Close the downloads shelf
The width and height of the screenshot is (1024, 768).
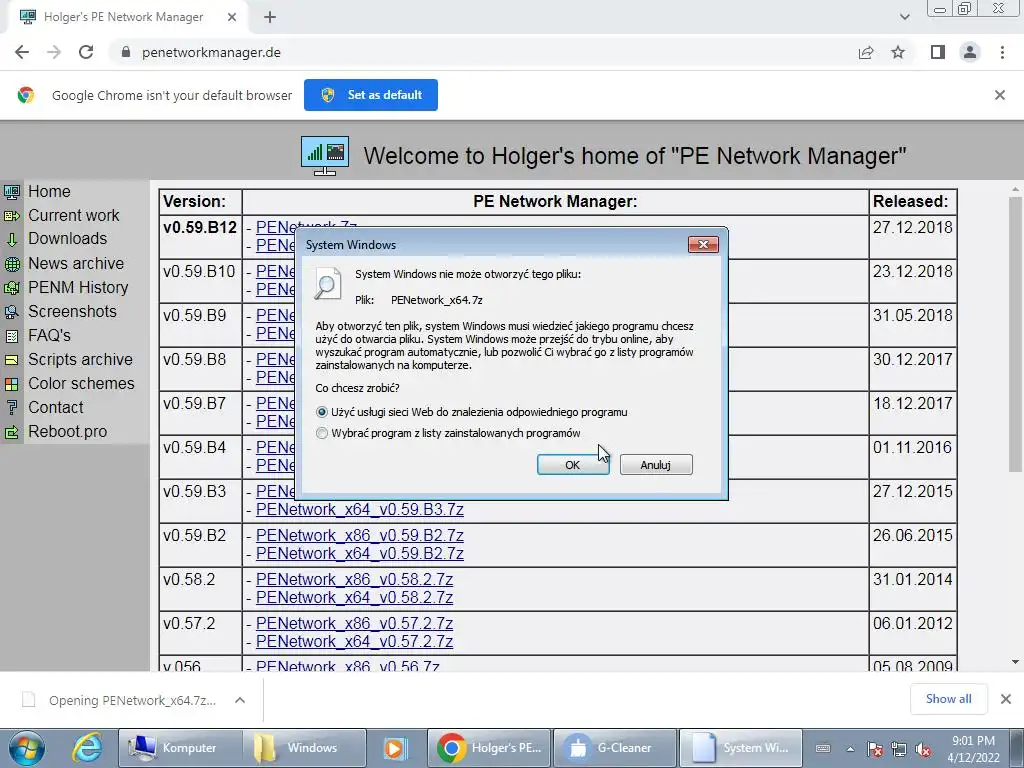[1006, 699]
